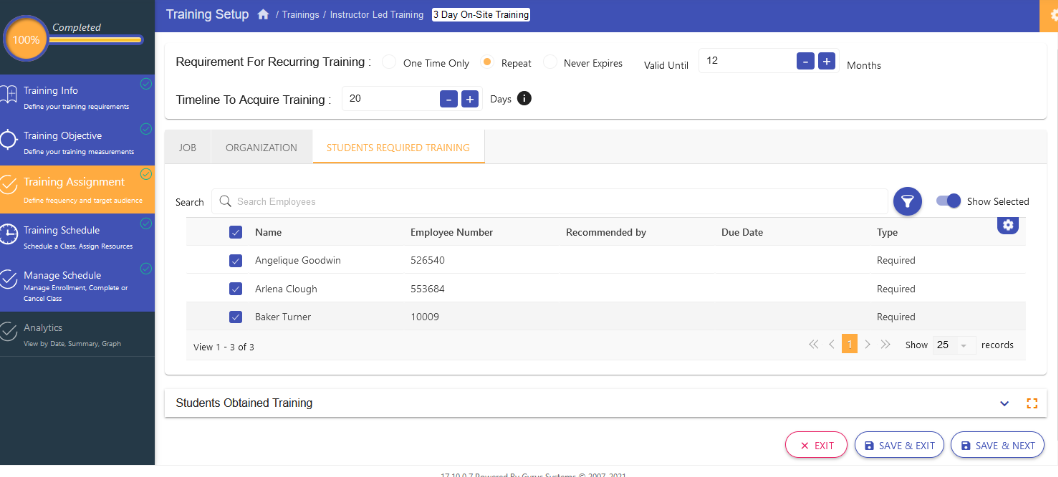Screen dimensions: 1058x477
Task: Click the completed progress bar
Action: click(95, 40)
